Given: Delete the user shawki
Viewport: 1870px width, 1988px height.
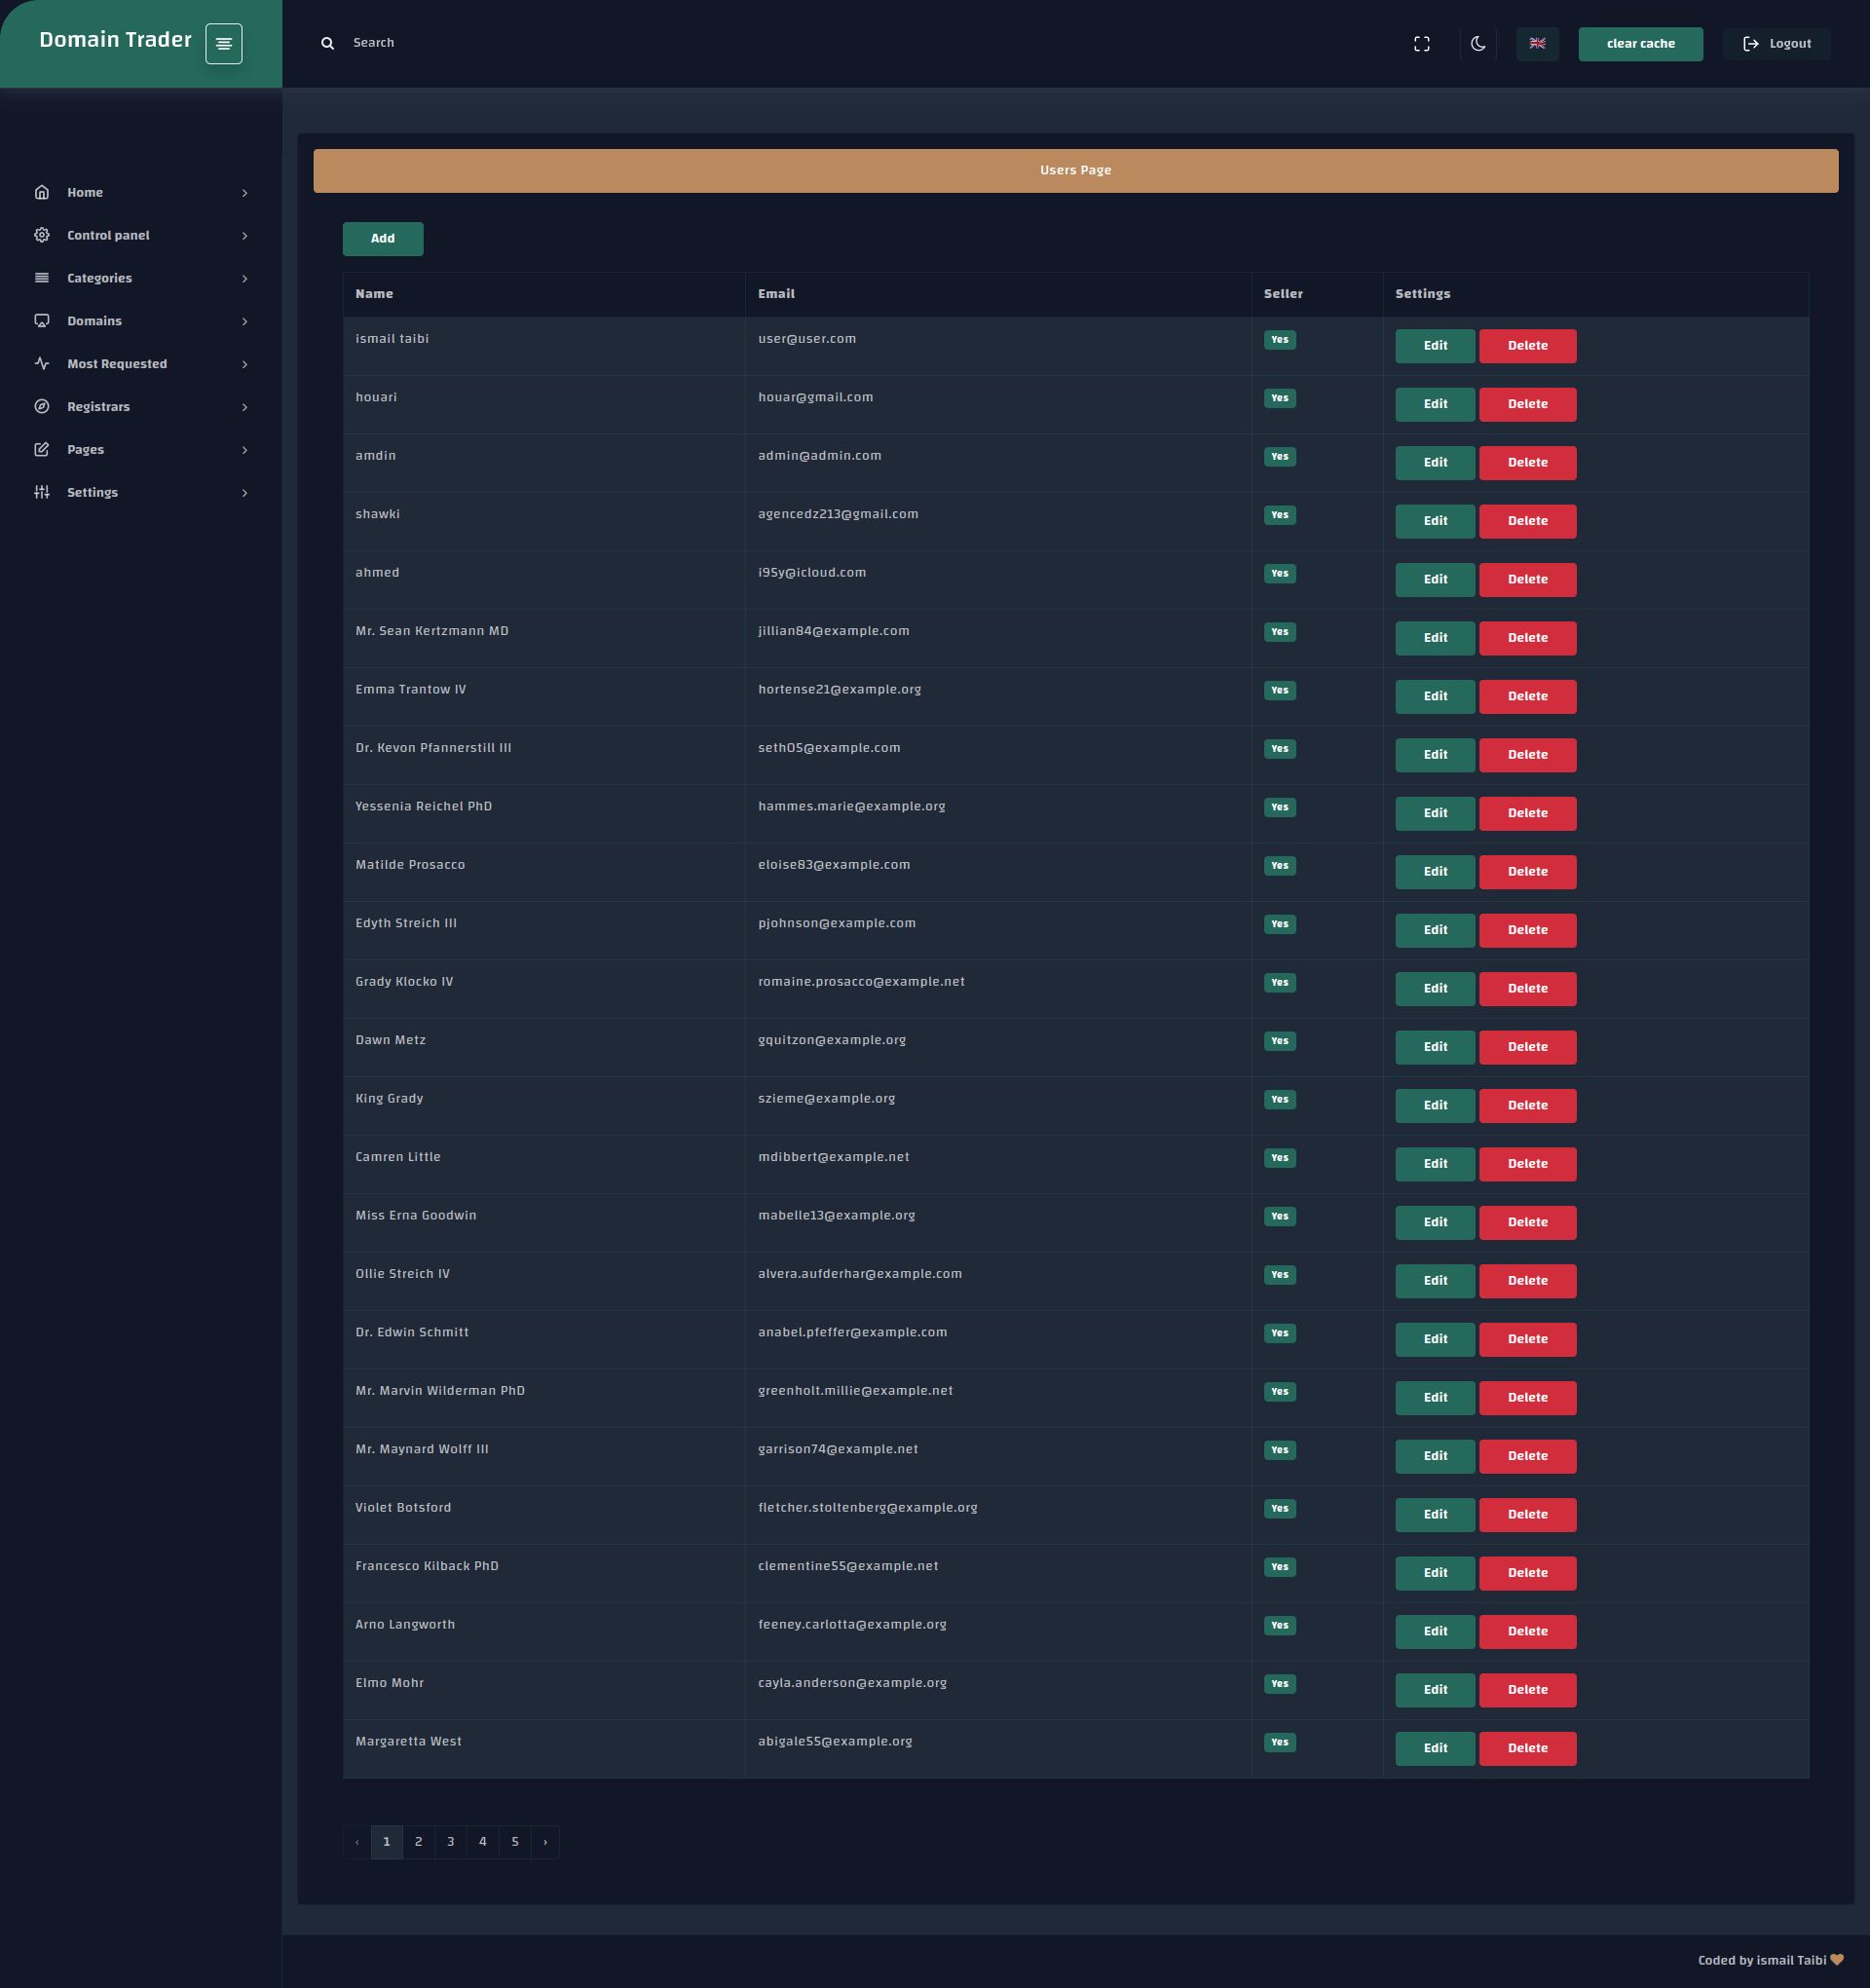Looking at the screenshot, I should pos(1527,522).
